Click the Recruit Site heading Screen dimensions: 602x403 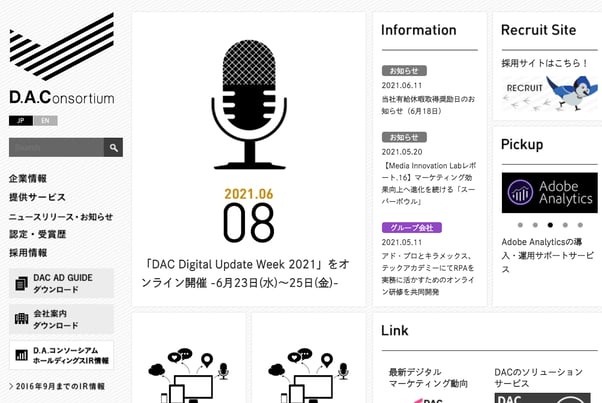[x=539, y=30]
